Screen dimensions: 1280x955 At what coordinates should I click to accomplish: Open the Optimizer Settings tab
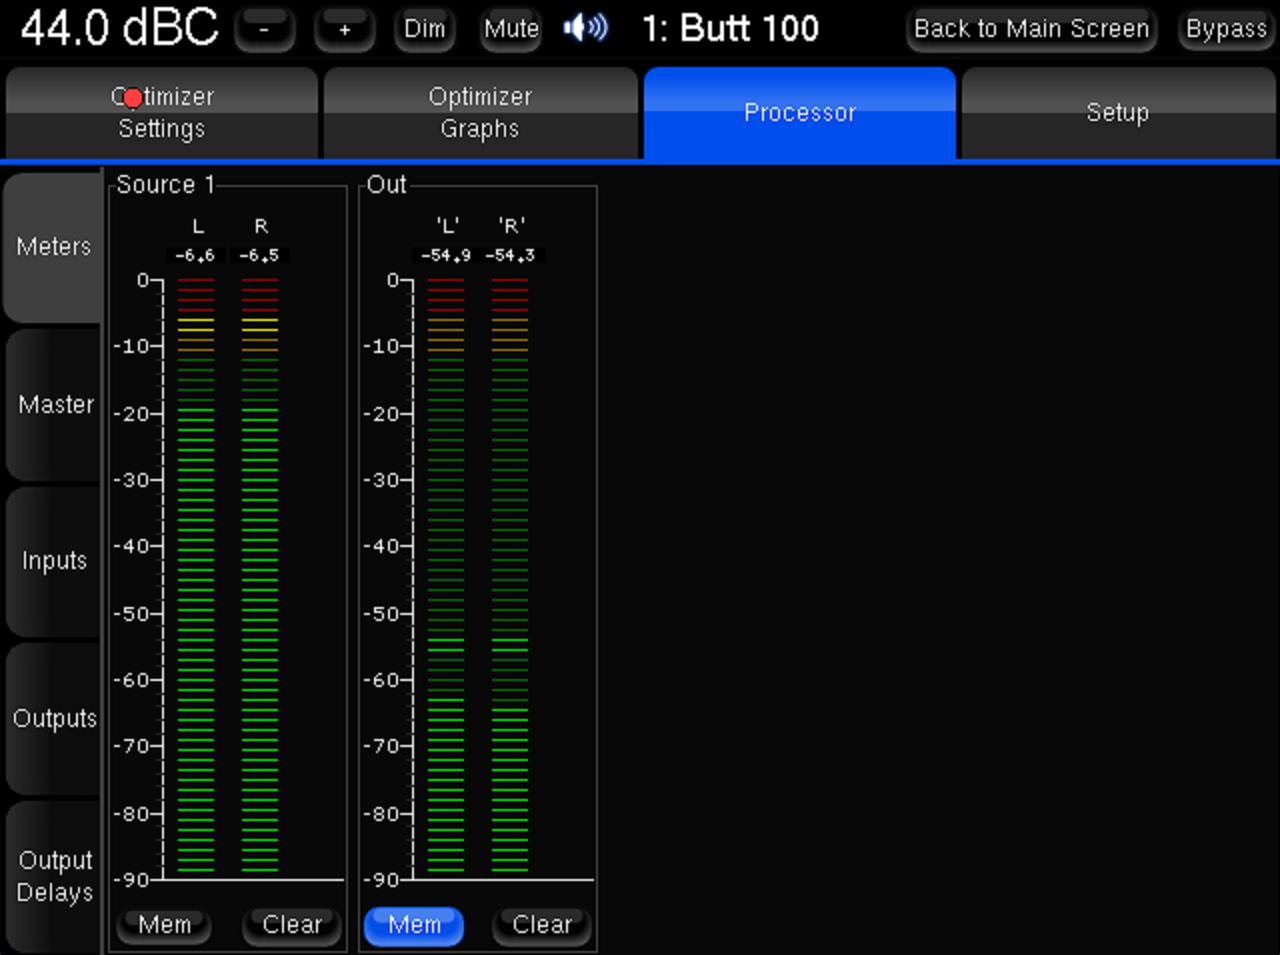point(162,113)
